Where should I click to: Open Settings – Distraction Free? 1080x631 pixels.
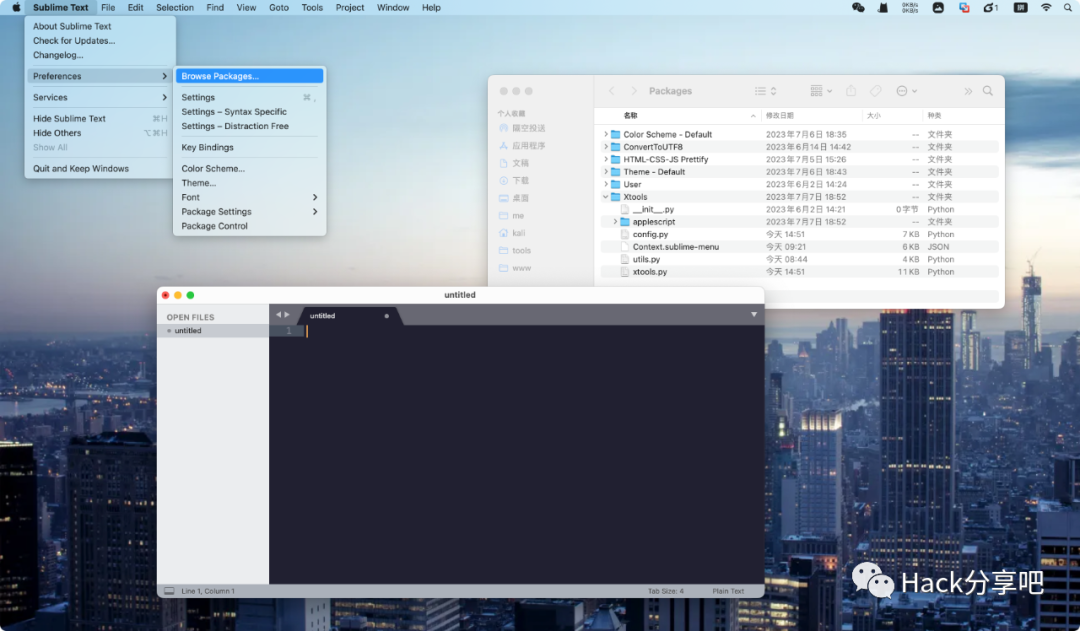click(x=249, y=126)
